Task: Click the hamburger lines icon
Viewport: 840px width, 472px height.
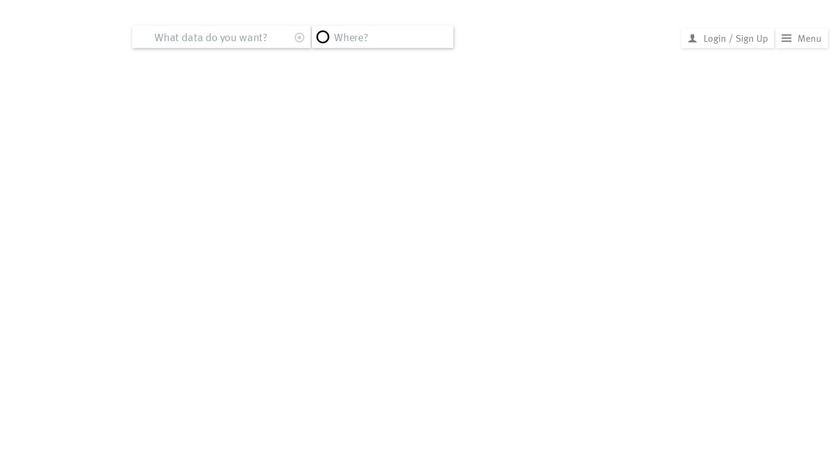Action: (786, 38)
